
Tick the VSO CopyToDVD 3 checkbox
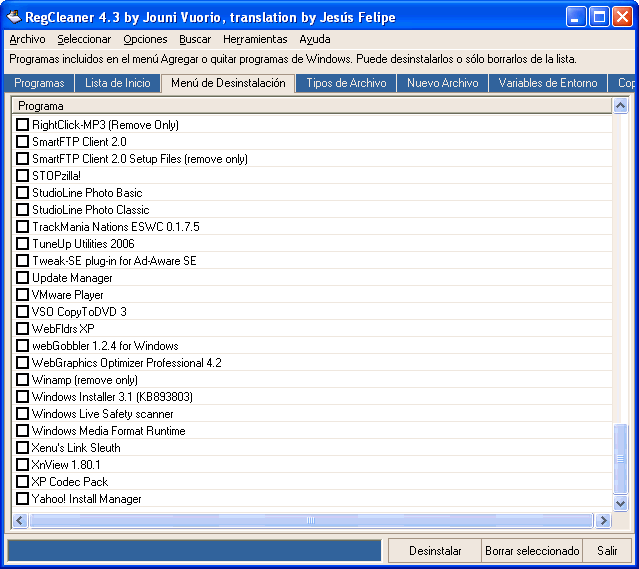pos(22,312)
